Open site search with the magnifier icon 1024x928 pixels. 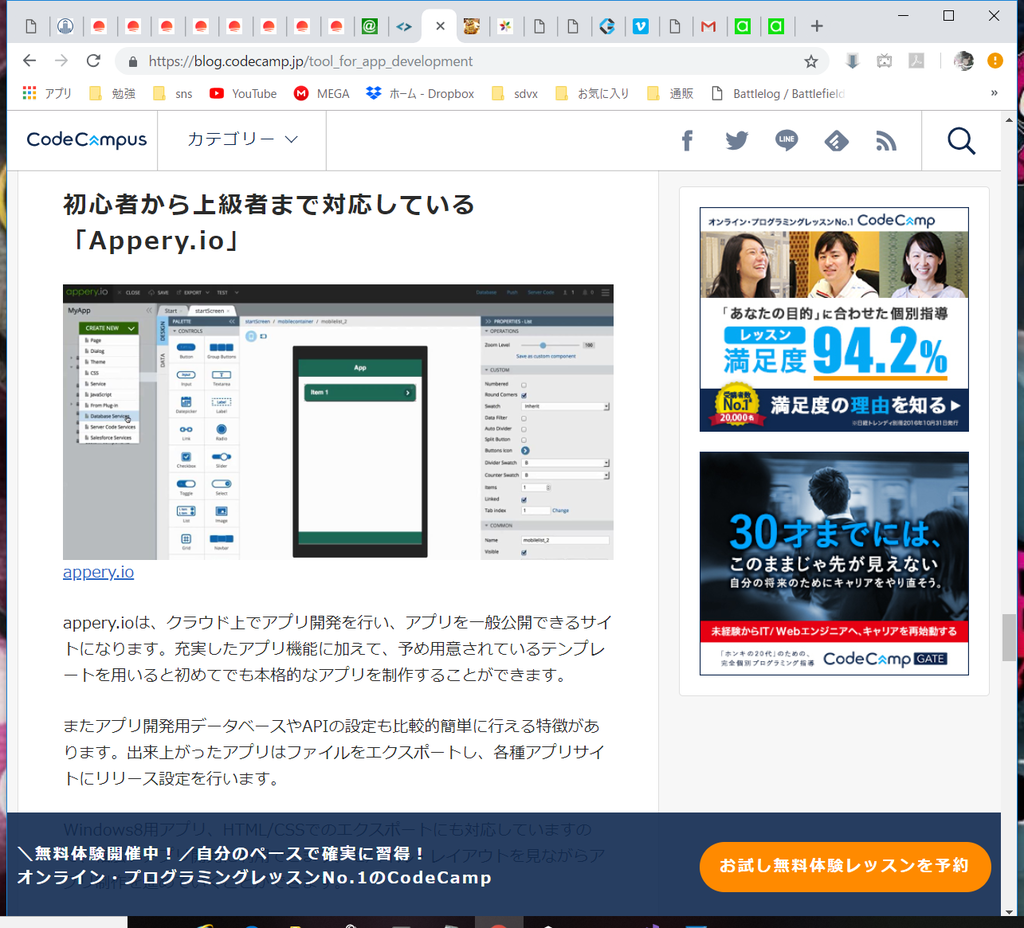pyautogui.click(x=961, y=140)
